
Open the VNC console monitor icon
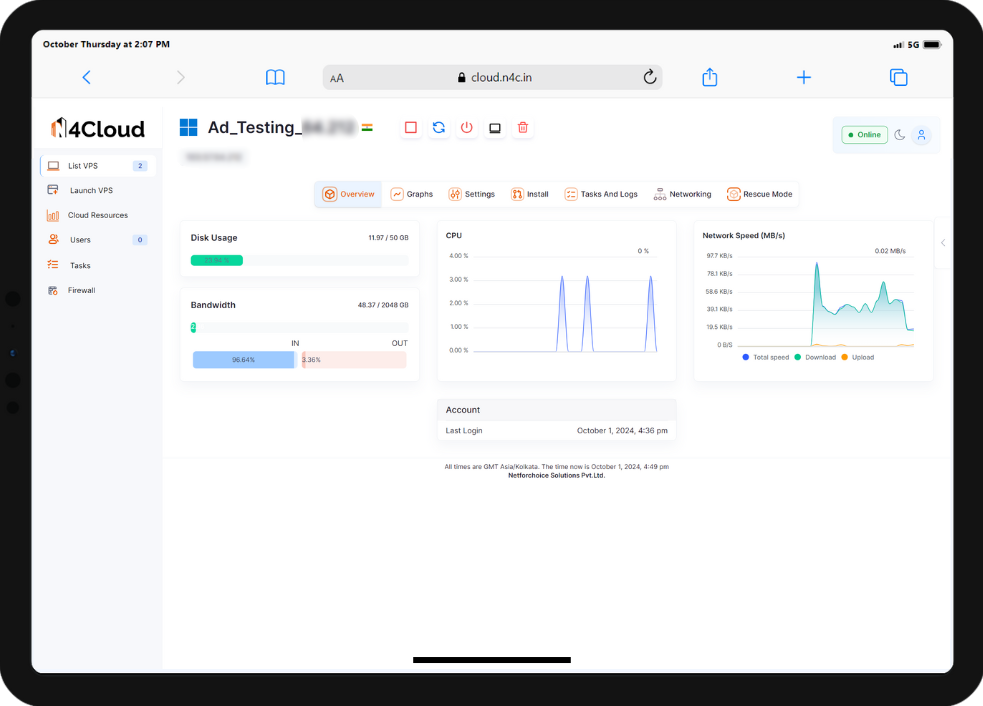pyautogui.click(x=494, y=128)
